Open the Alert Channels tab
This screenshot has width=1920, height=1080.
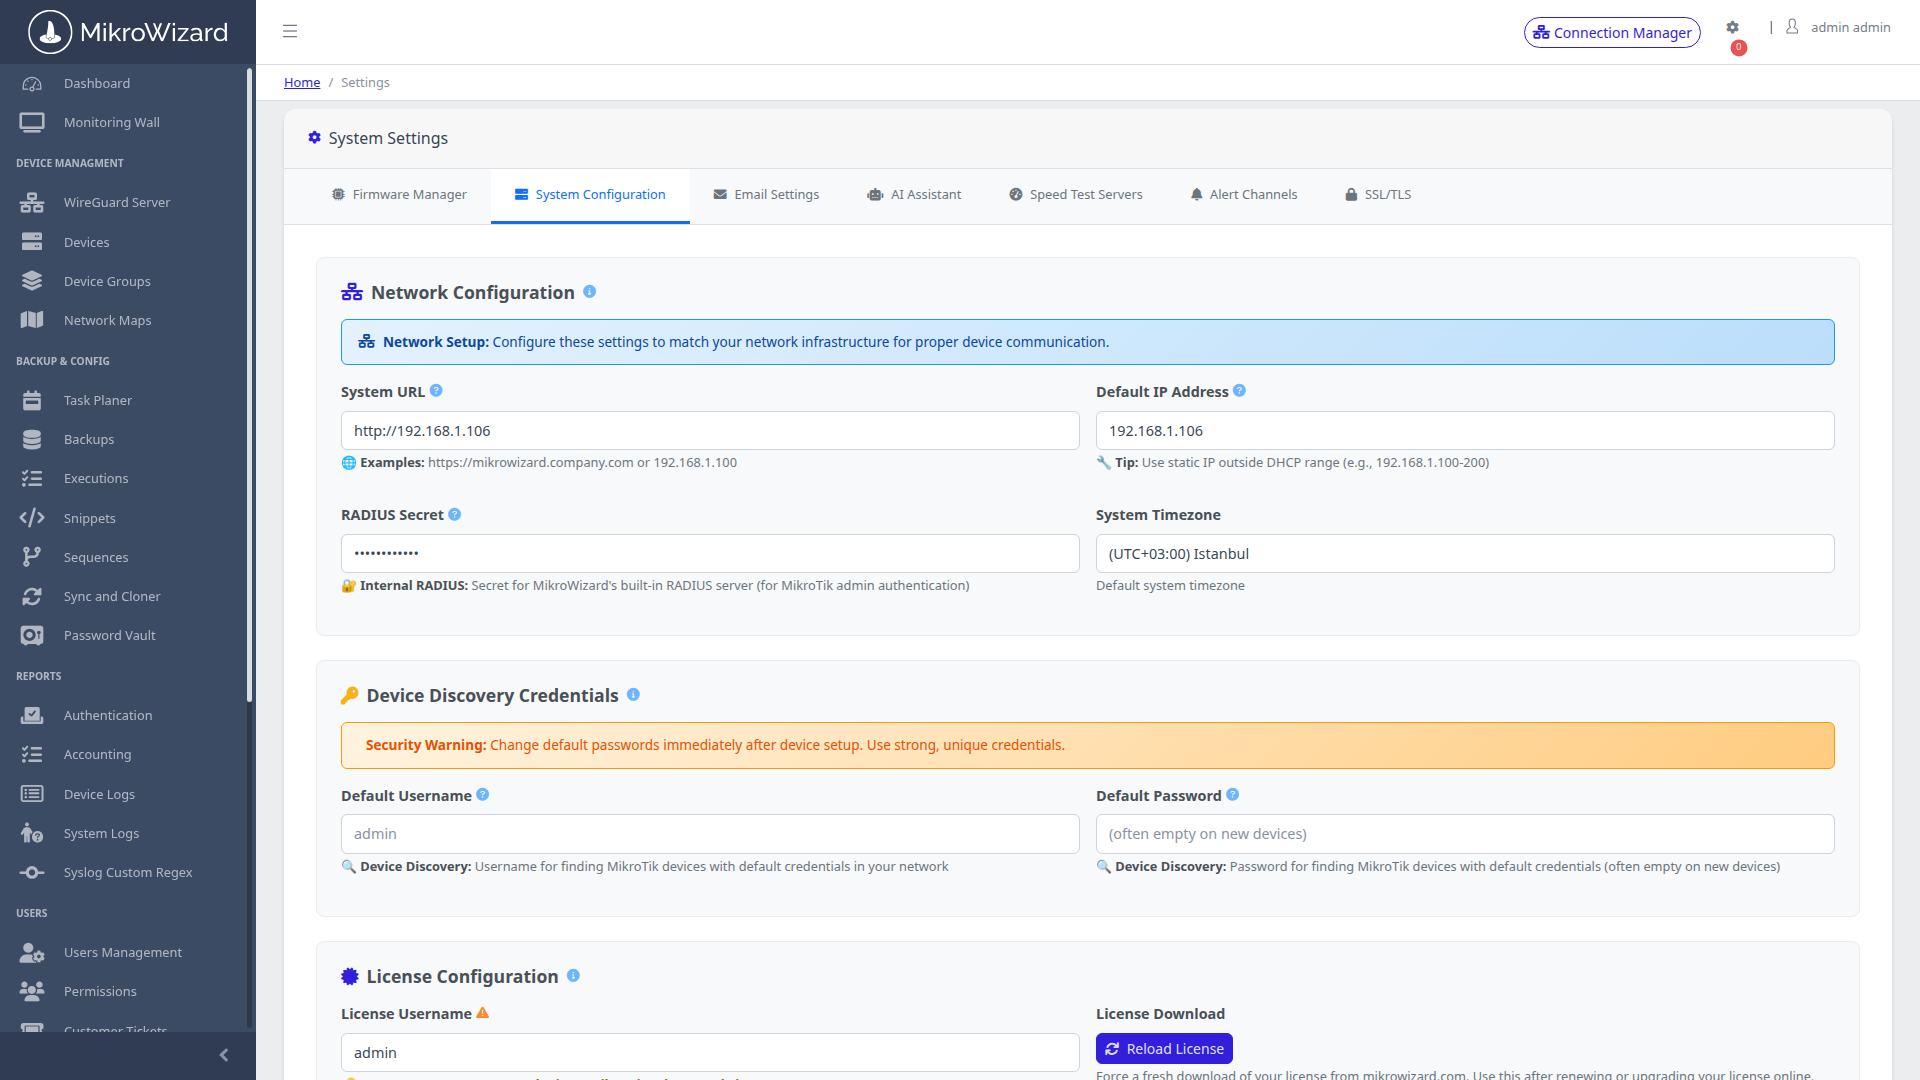click(1244, 195)
